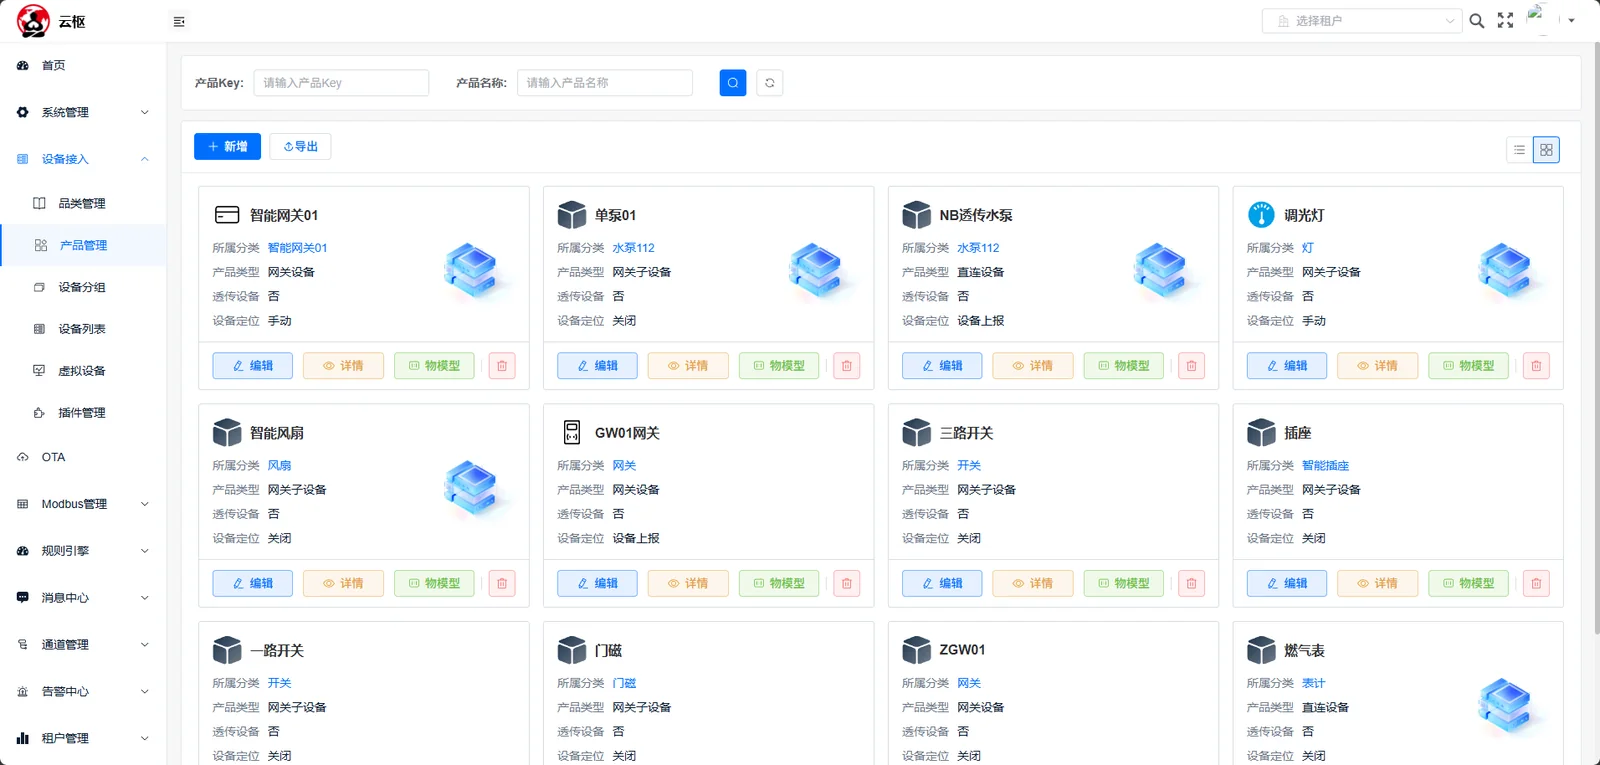Delete the GW01网关 product card
The height and width of the screenshot is (765, 1600).
(x=847, y=584)
